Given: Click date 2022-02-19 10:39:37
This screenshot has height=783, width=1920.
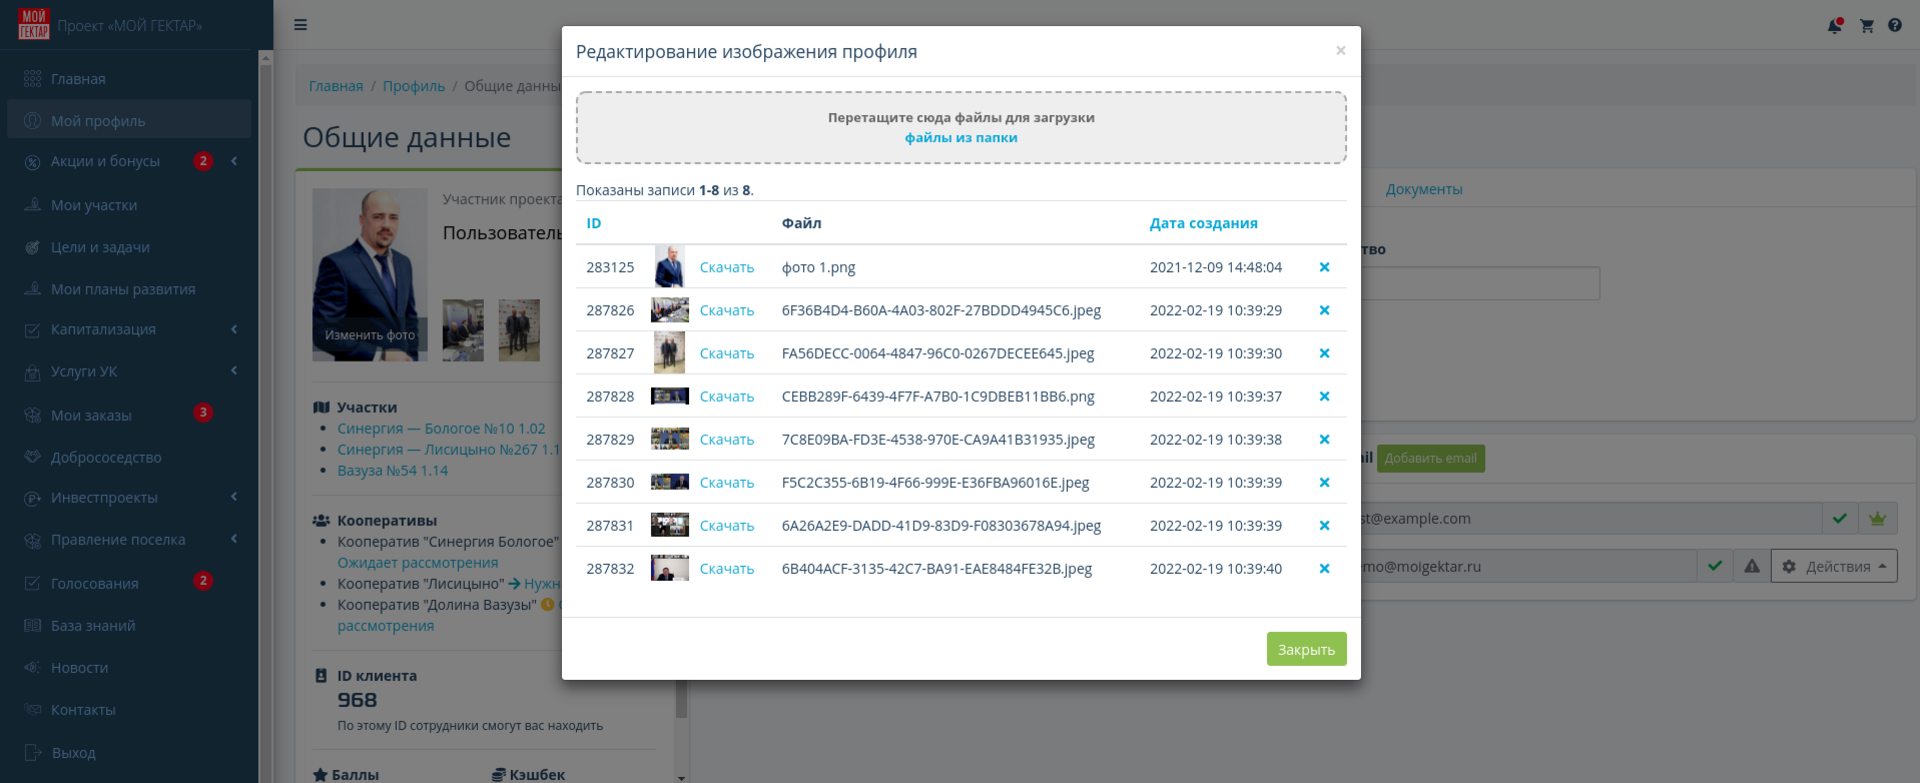Looking at the screenshot, I should click(x=1216, y=396).
